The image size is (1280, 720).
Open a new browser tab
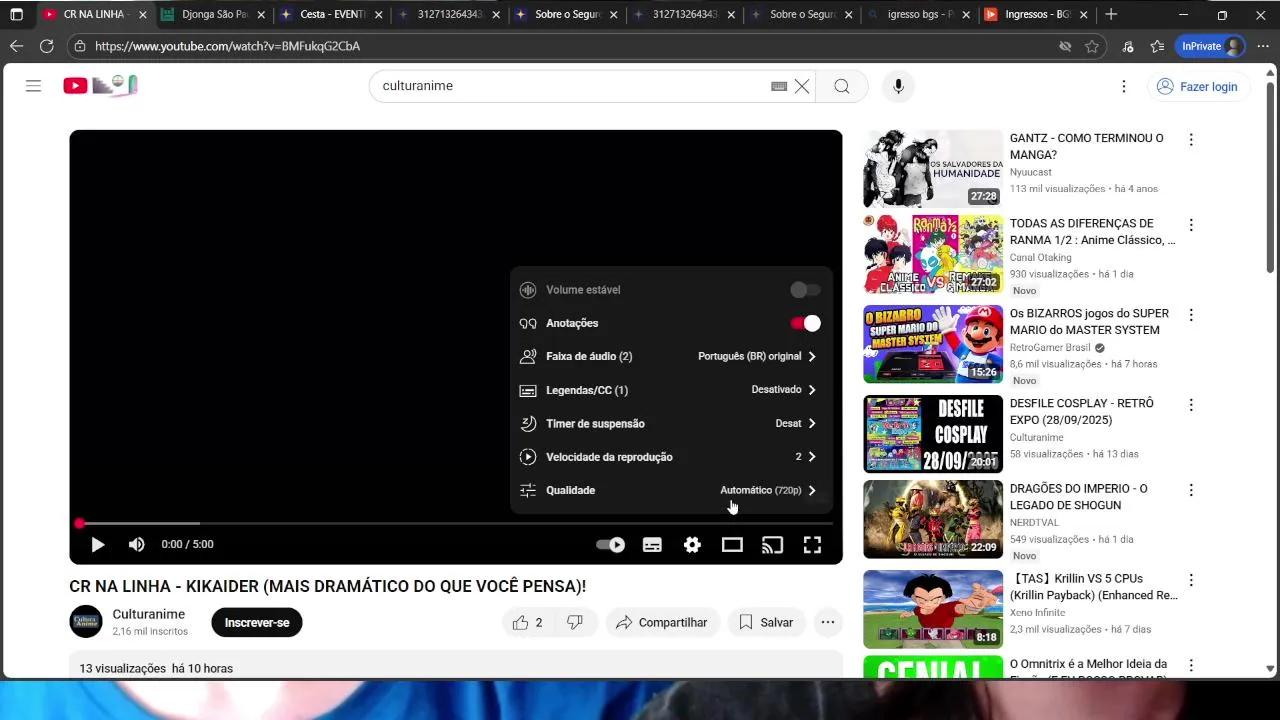coord(1111,15)
